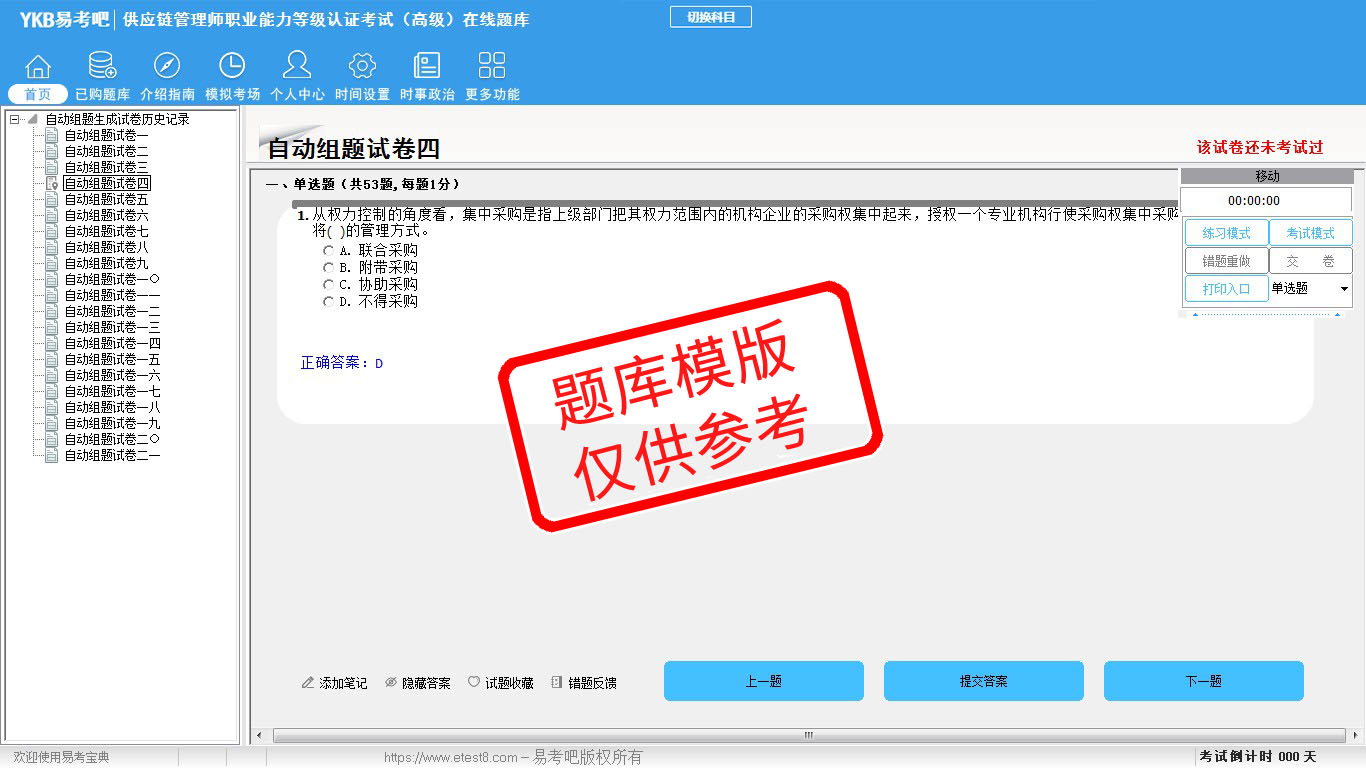Viewport: 1366px width, 768px height.
Task: Open the 模拟考场 clock icon
Action: pos(232,66)
